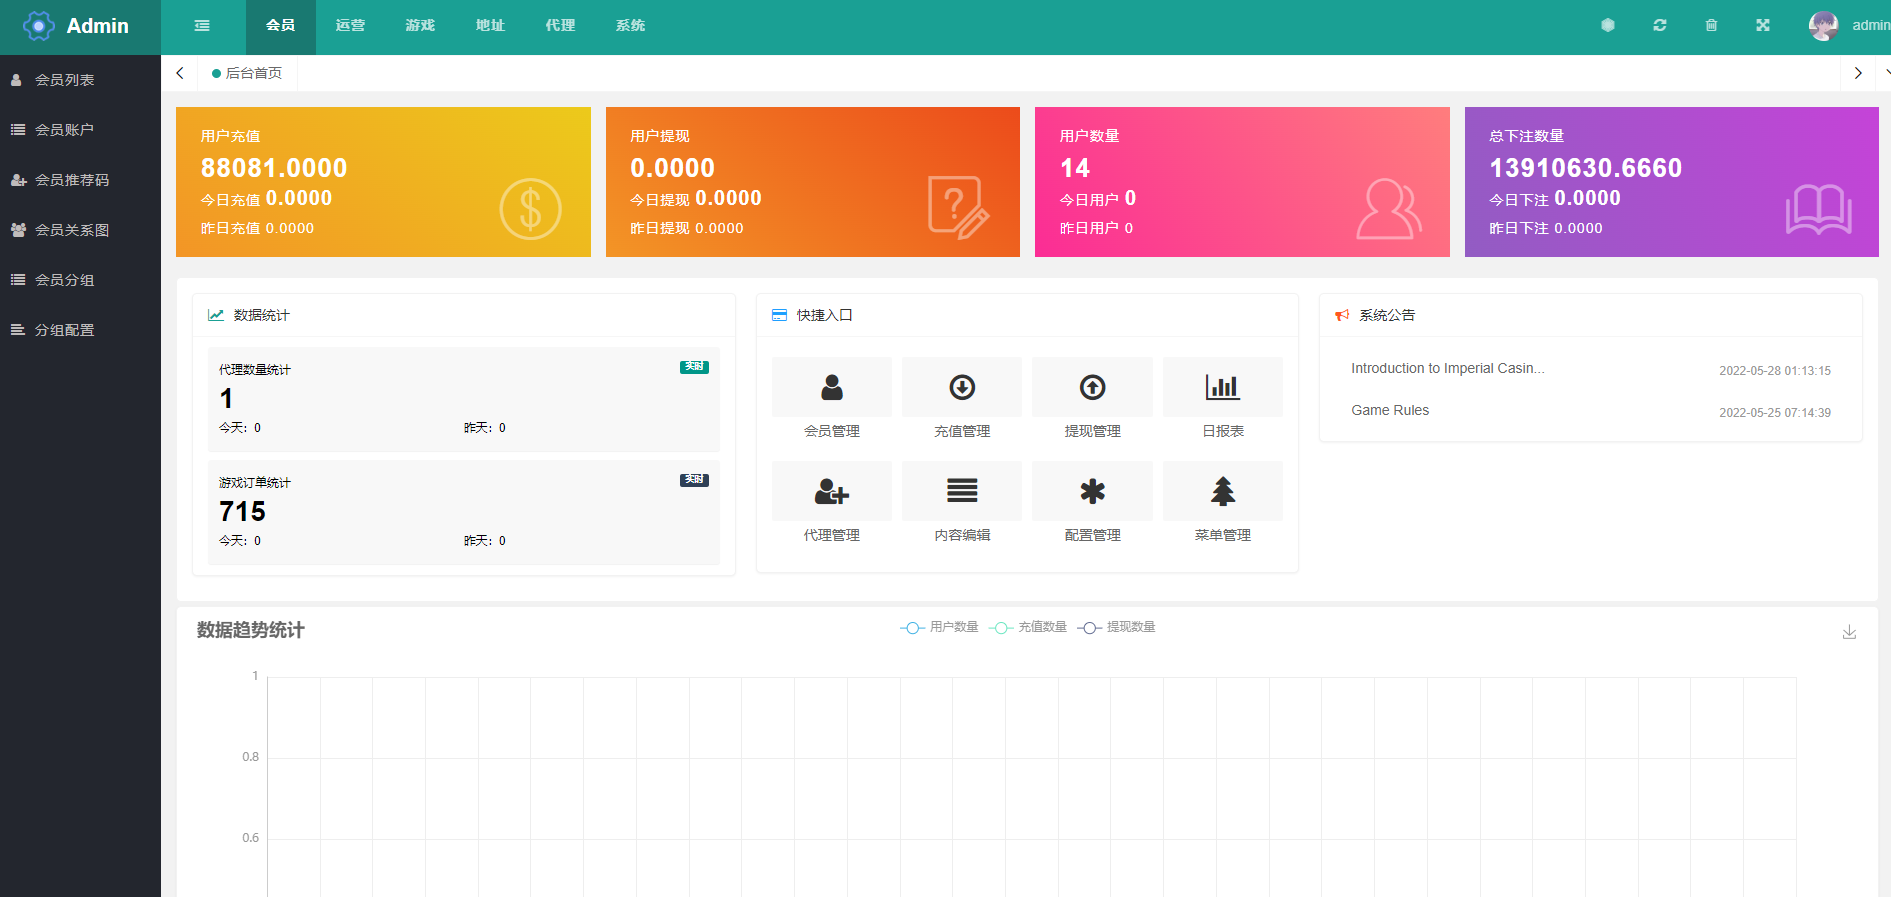Open 提现管理 quick entry icon
This screenshot has height=897, width=1891.
[x=1092, y=387]
